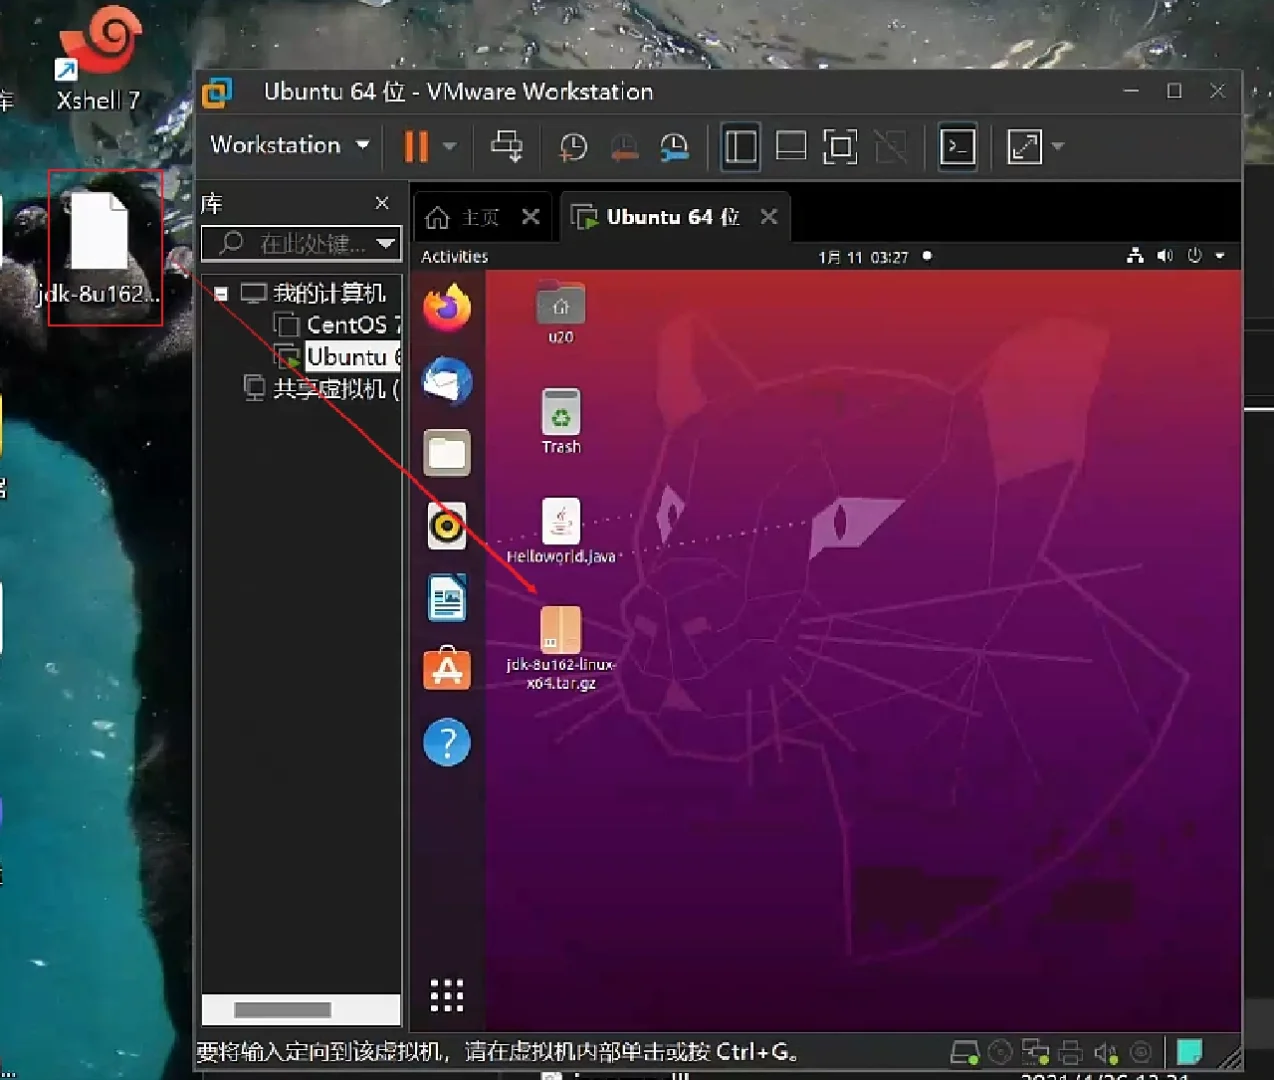Open Activities overview in Ubuntu
1274x1080 pixels.
455,257
